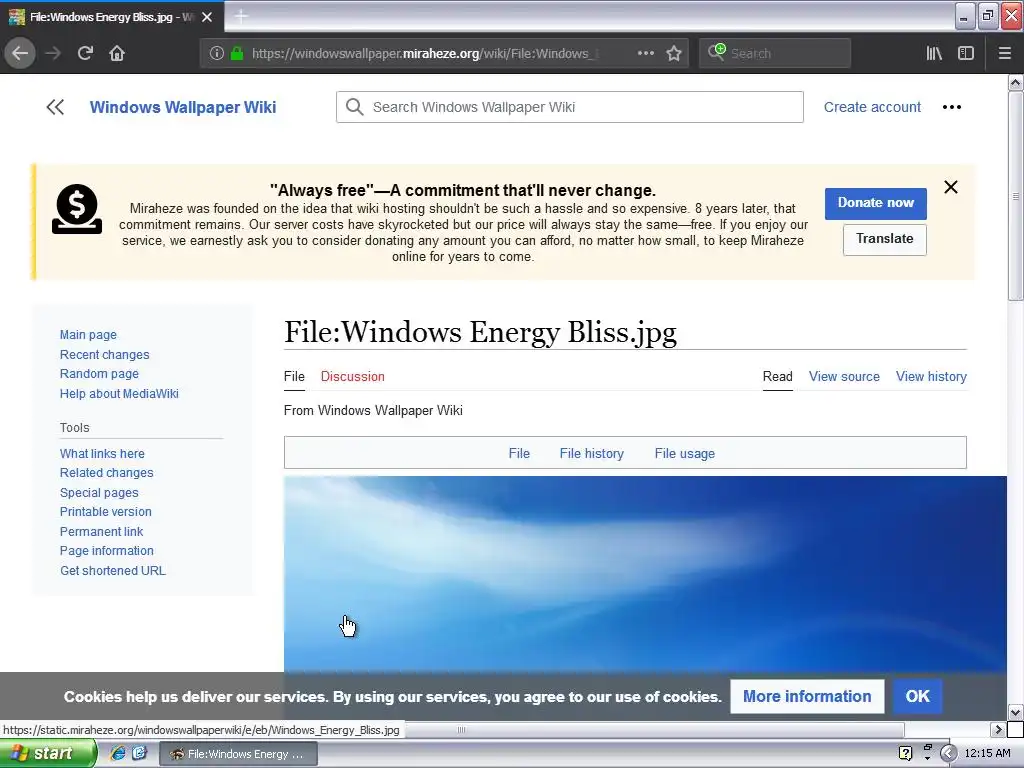Open What links here tool
The height and width of the screenshot is (768, 1024).
[102, 453]
